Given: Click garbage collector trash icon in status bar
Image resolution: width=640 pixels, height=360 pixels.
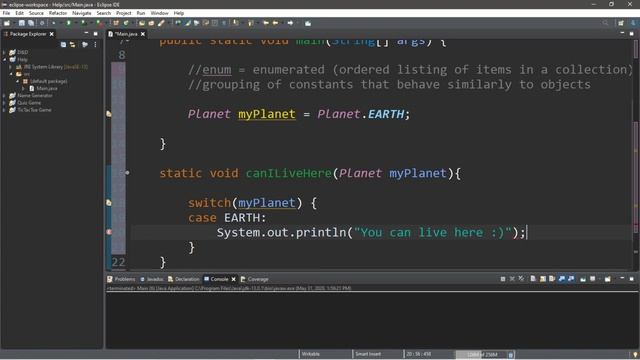Looking at the screenshot, I should tap(510, 355).
